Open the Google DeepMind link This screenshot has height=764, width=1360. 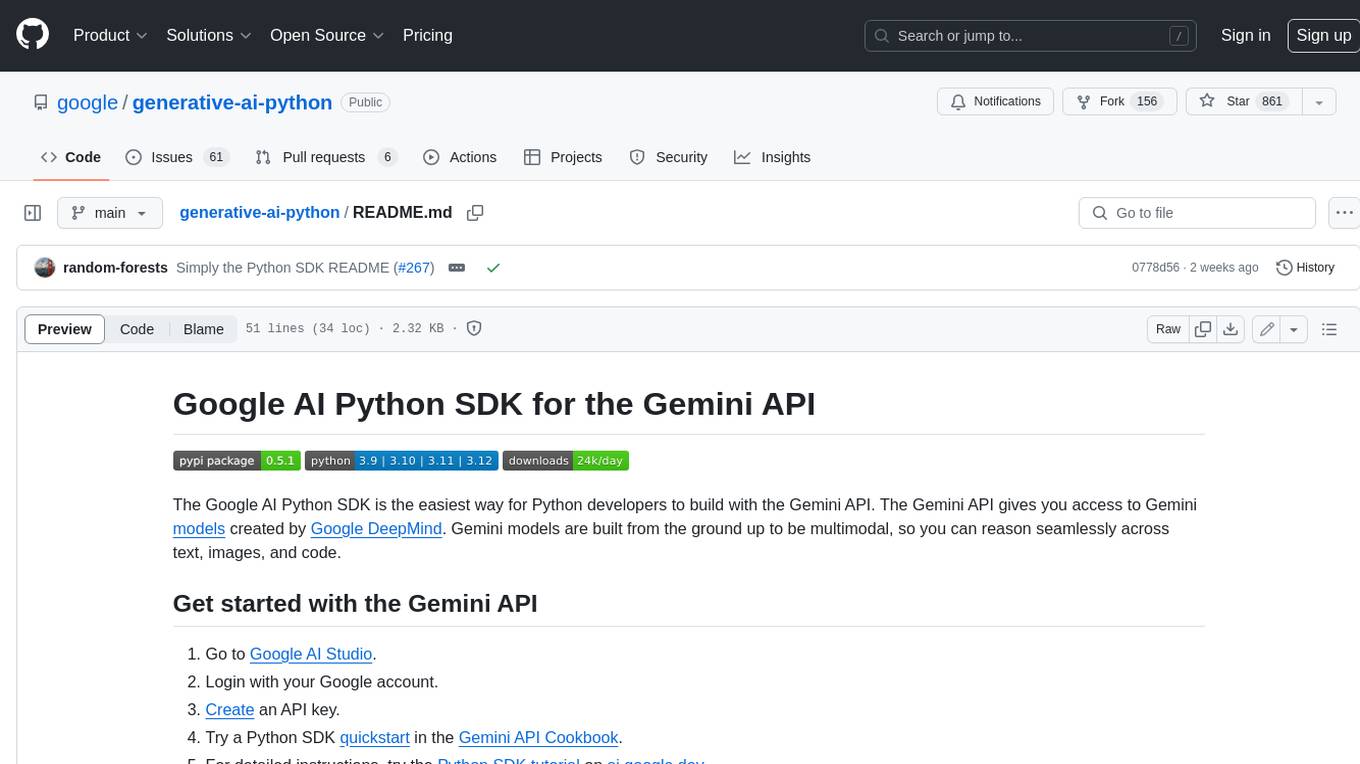[376, 528]
